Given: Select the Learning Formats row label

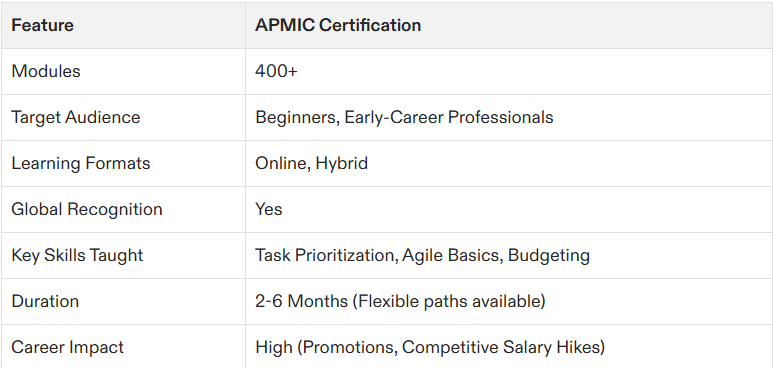Looking at the screenshot, I should coord(80,163).
